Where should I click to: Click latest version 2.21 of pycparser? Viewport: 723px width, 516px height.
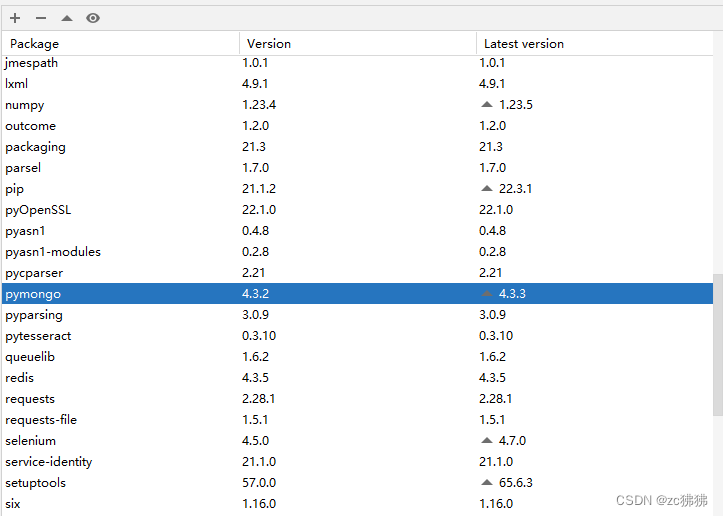pyautogui.click(x=491, y=273)
